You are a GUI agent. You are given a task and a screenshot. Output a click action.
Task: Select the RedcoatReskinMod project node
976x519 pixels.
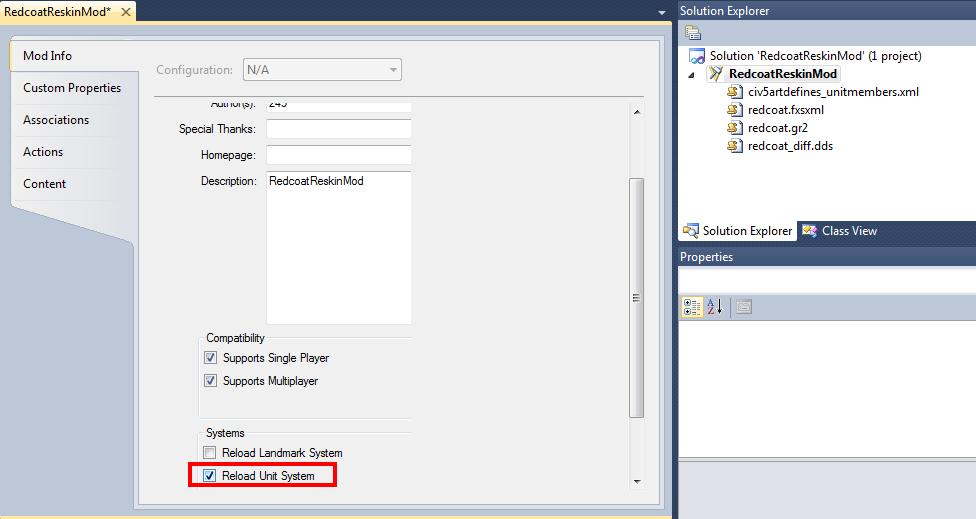[783, 74]
